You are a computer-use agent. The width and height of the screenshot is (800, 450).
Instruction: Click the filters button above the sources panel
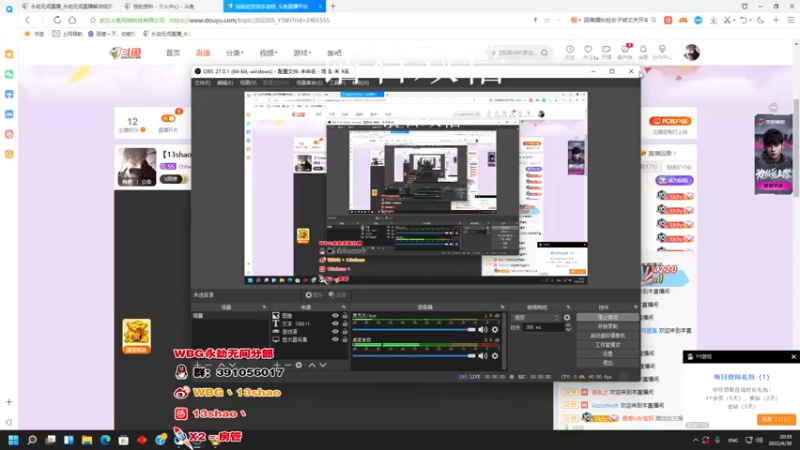(x=337, y=295)
